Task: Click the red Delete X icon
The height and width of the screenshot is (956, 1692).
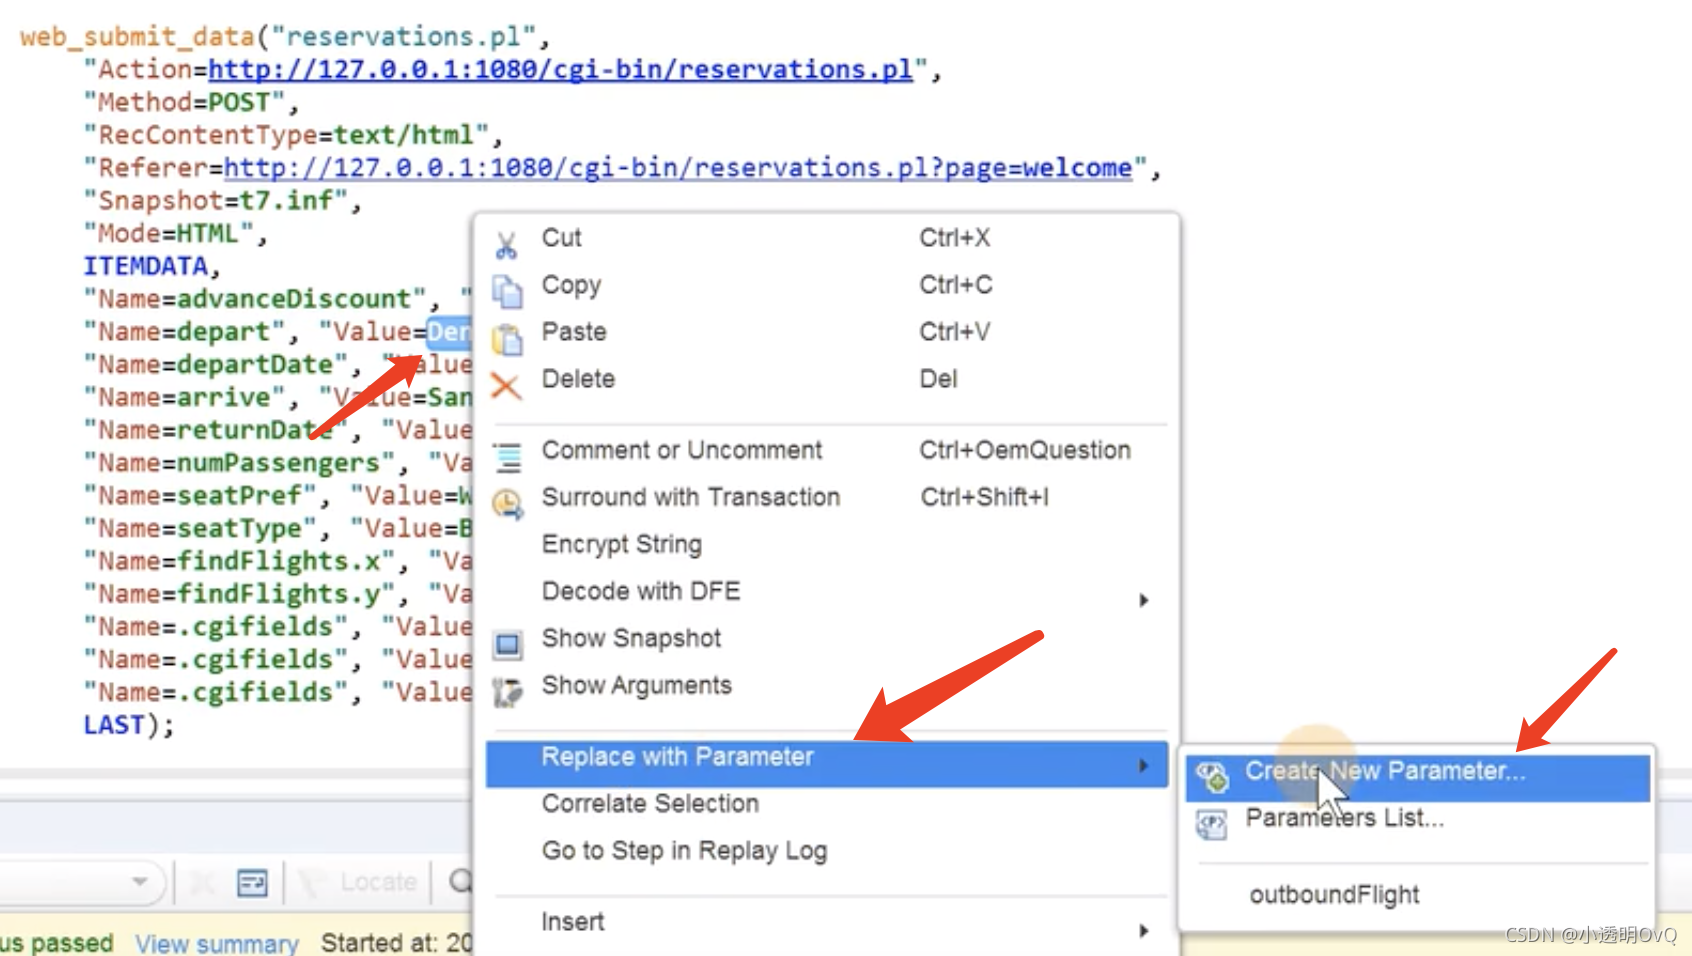Action: [x=506, y=386]
